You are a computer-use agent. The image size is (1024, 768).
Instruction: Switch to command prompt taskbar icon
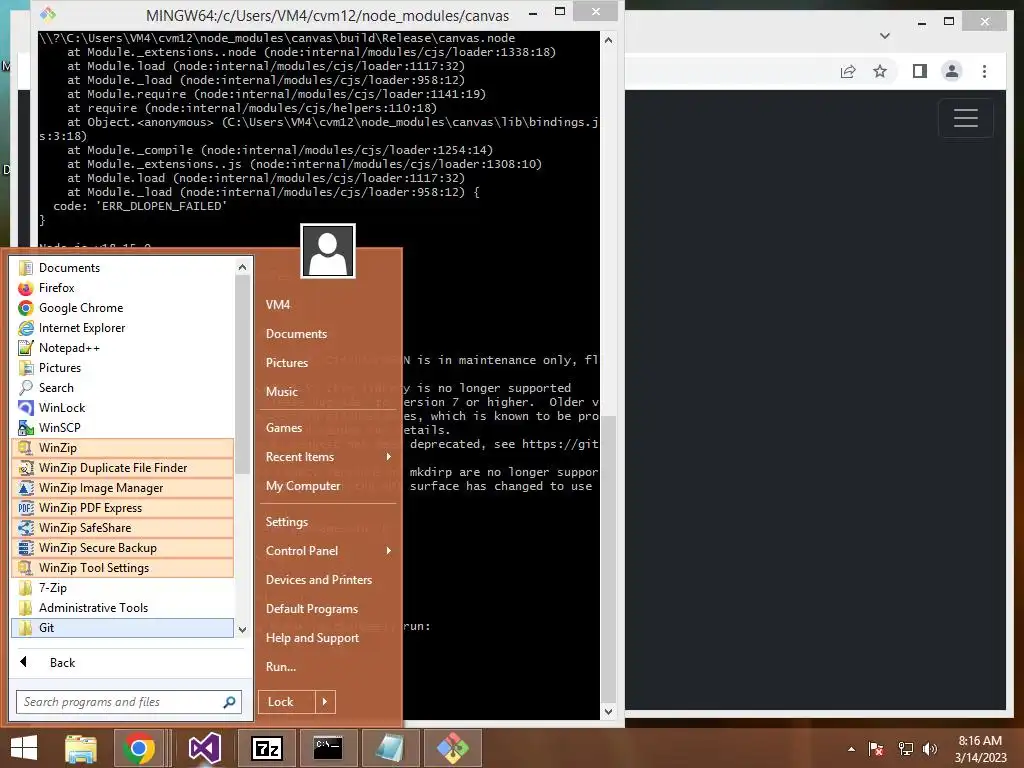click(x=328, y=748)
